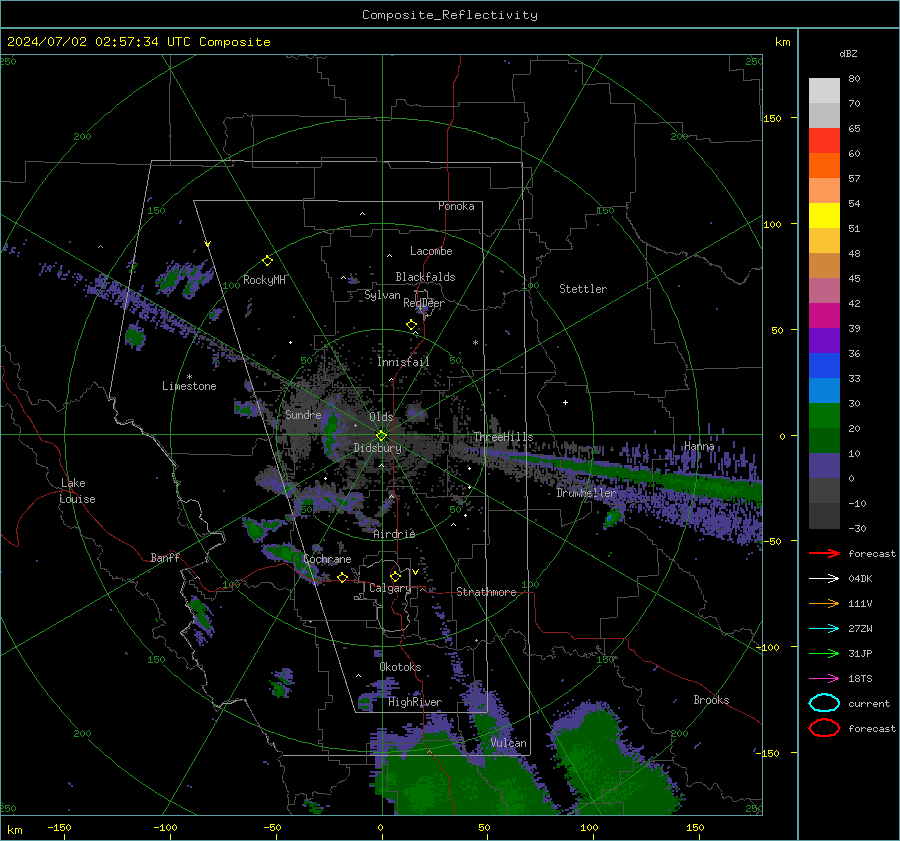This screenshot has height=841, width=900.
Task: Click the Ponoka city label
Action: [x=456, y=206]
